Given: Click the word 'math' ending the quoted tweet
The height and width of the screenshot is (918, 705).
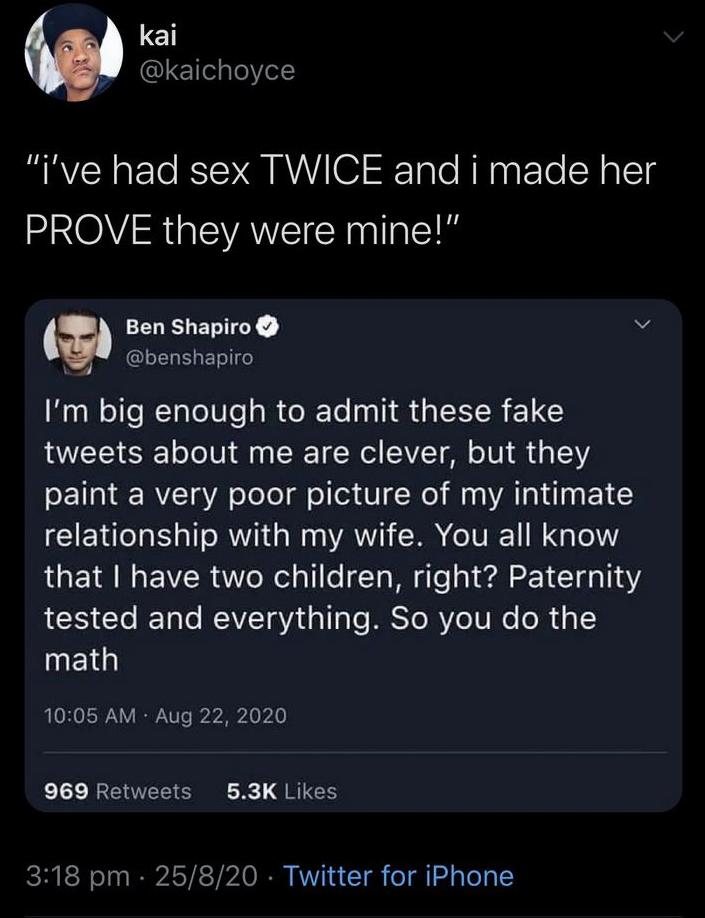Looking at the screenshot, I should [81, 661].
